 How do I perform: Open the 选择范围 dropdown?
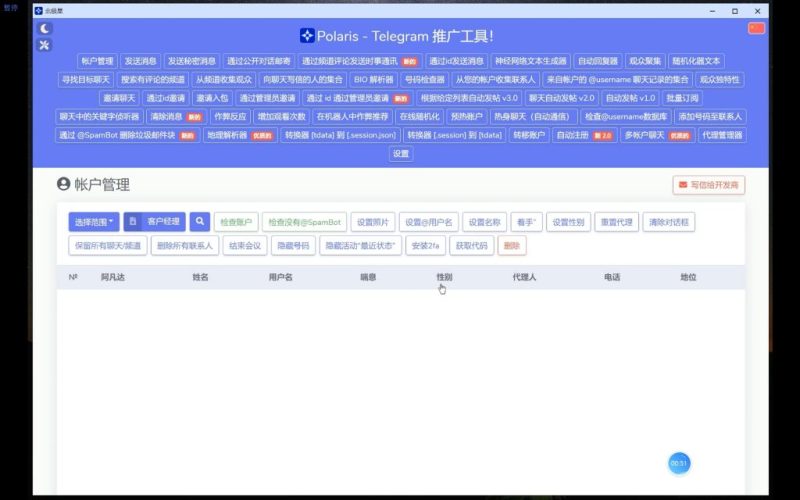(94, 222)
